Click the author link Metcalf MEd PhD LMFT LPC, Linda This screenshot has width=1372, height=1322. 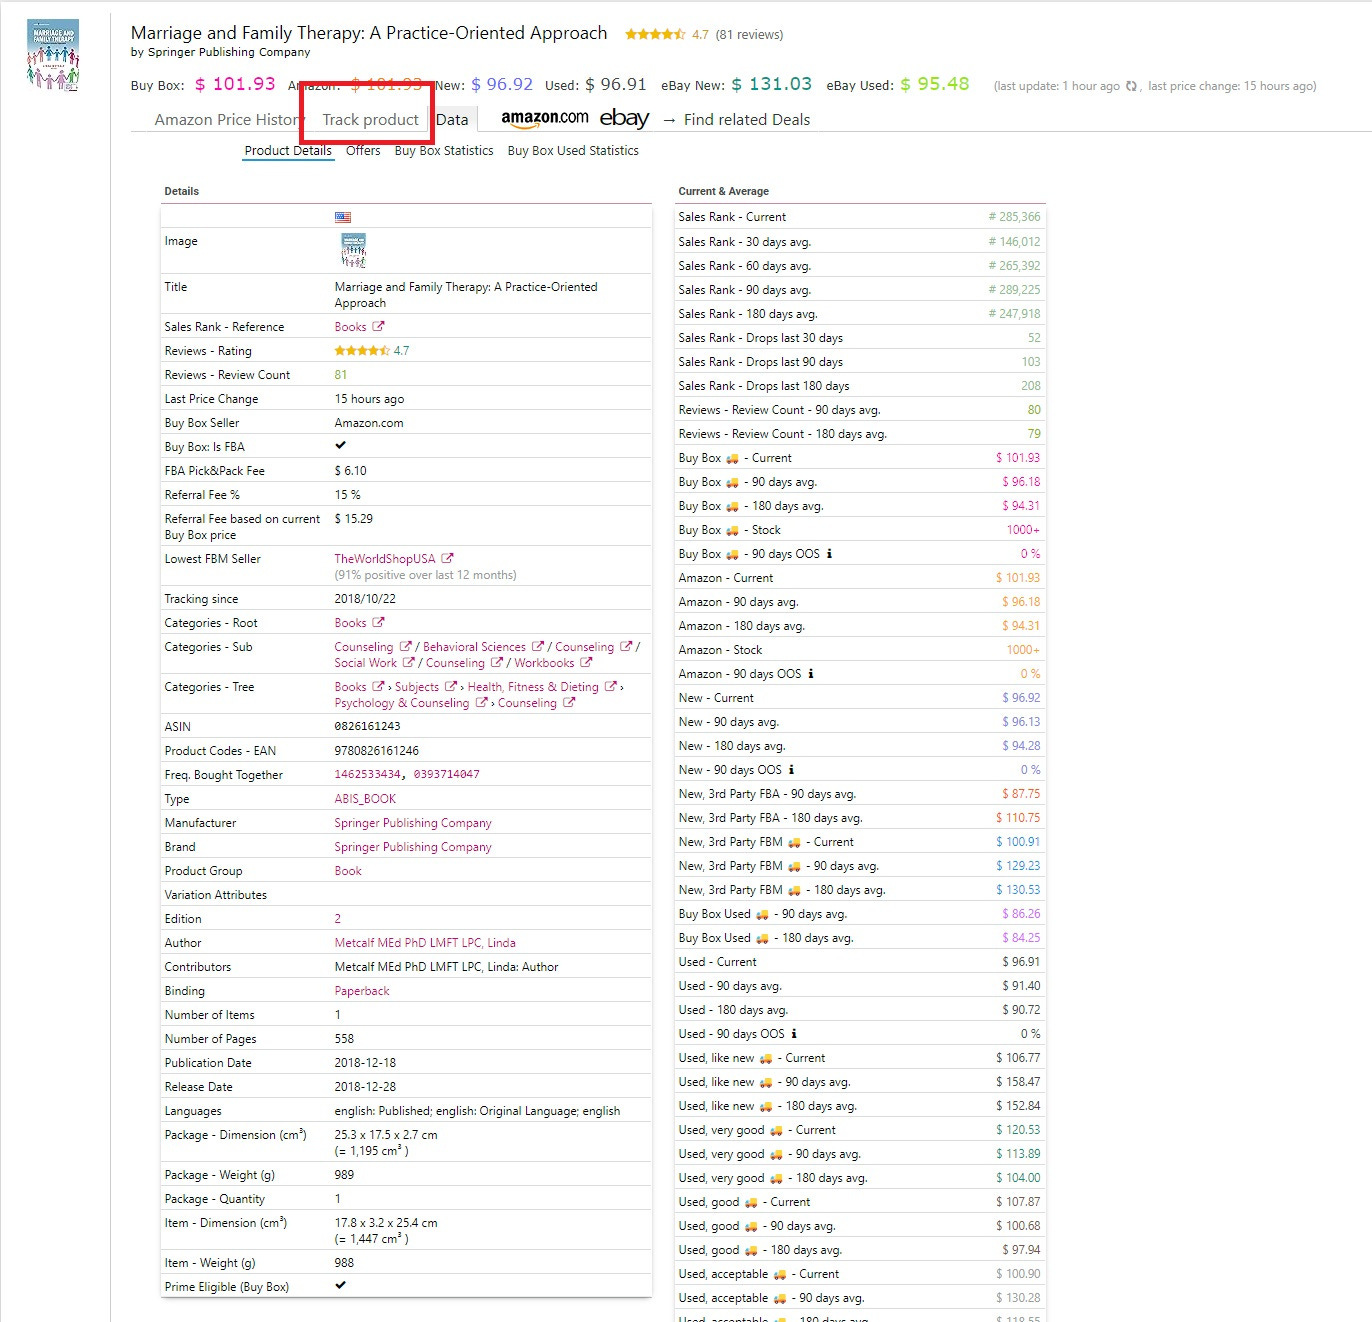click(425, 943)
